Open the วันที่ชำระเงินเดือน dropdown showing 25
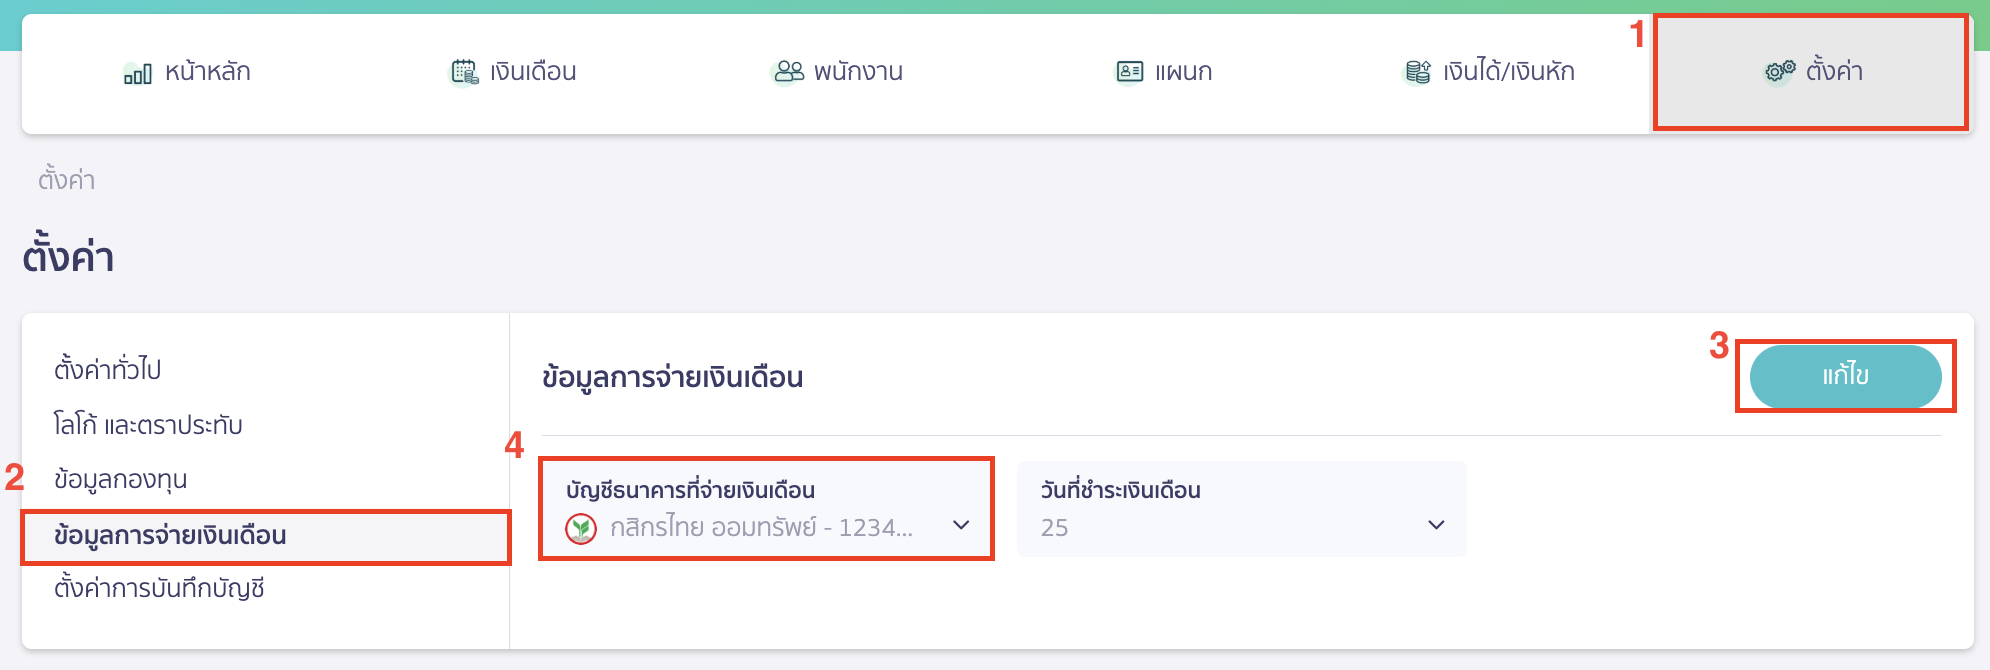The image size is (1990, 670). 1240,510
